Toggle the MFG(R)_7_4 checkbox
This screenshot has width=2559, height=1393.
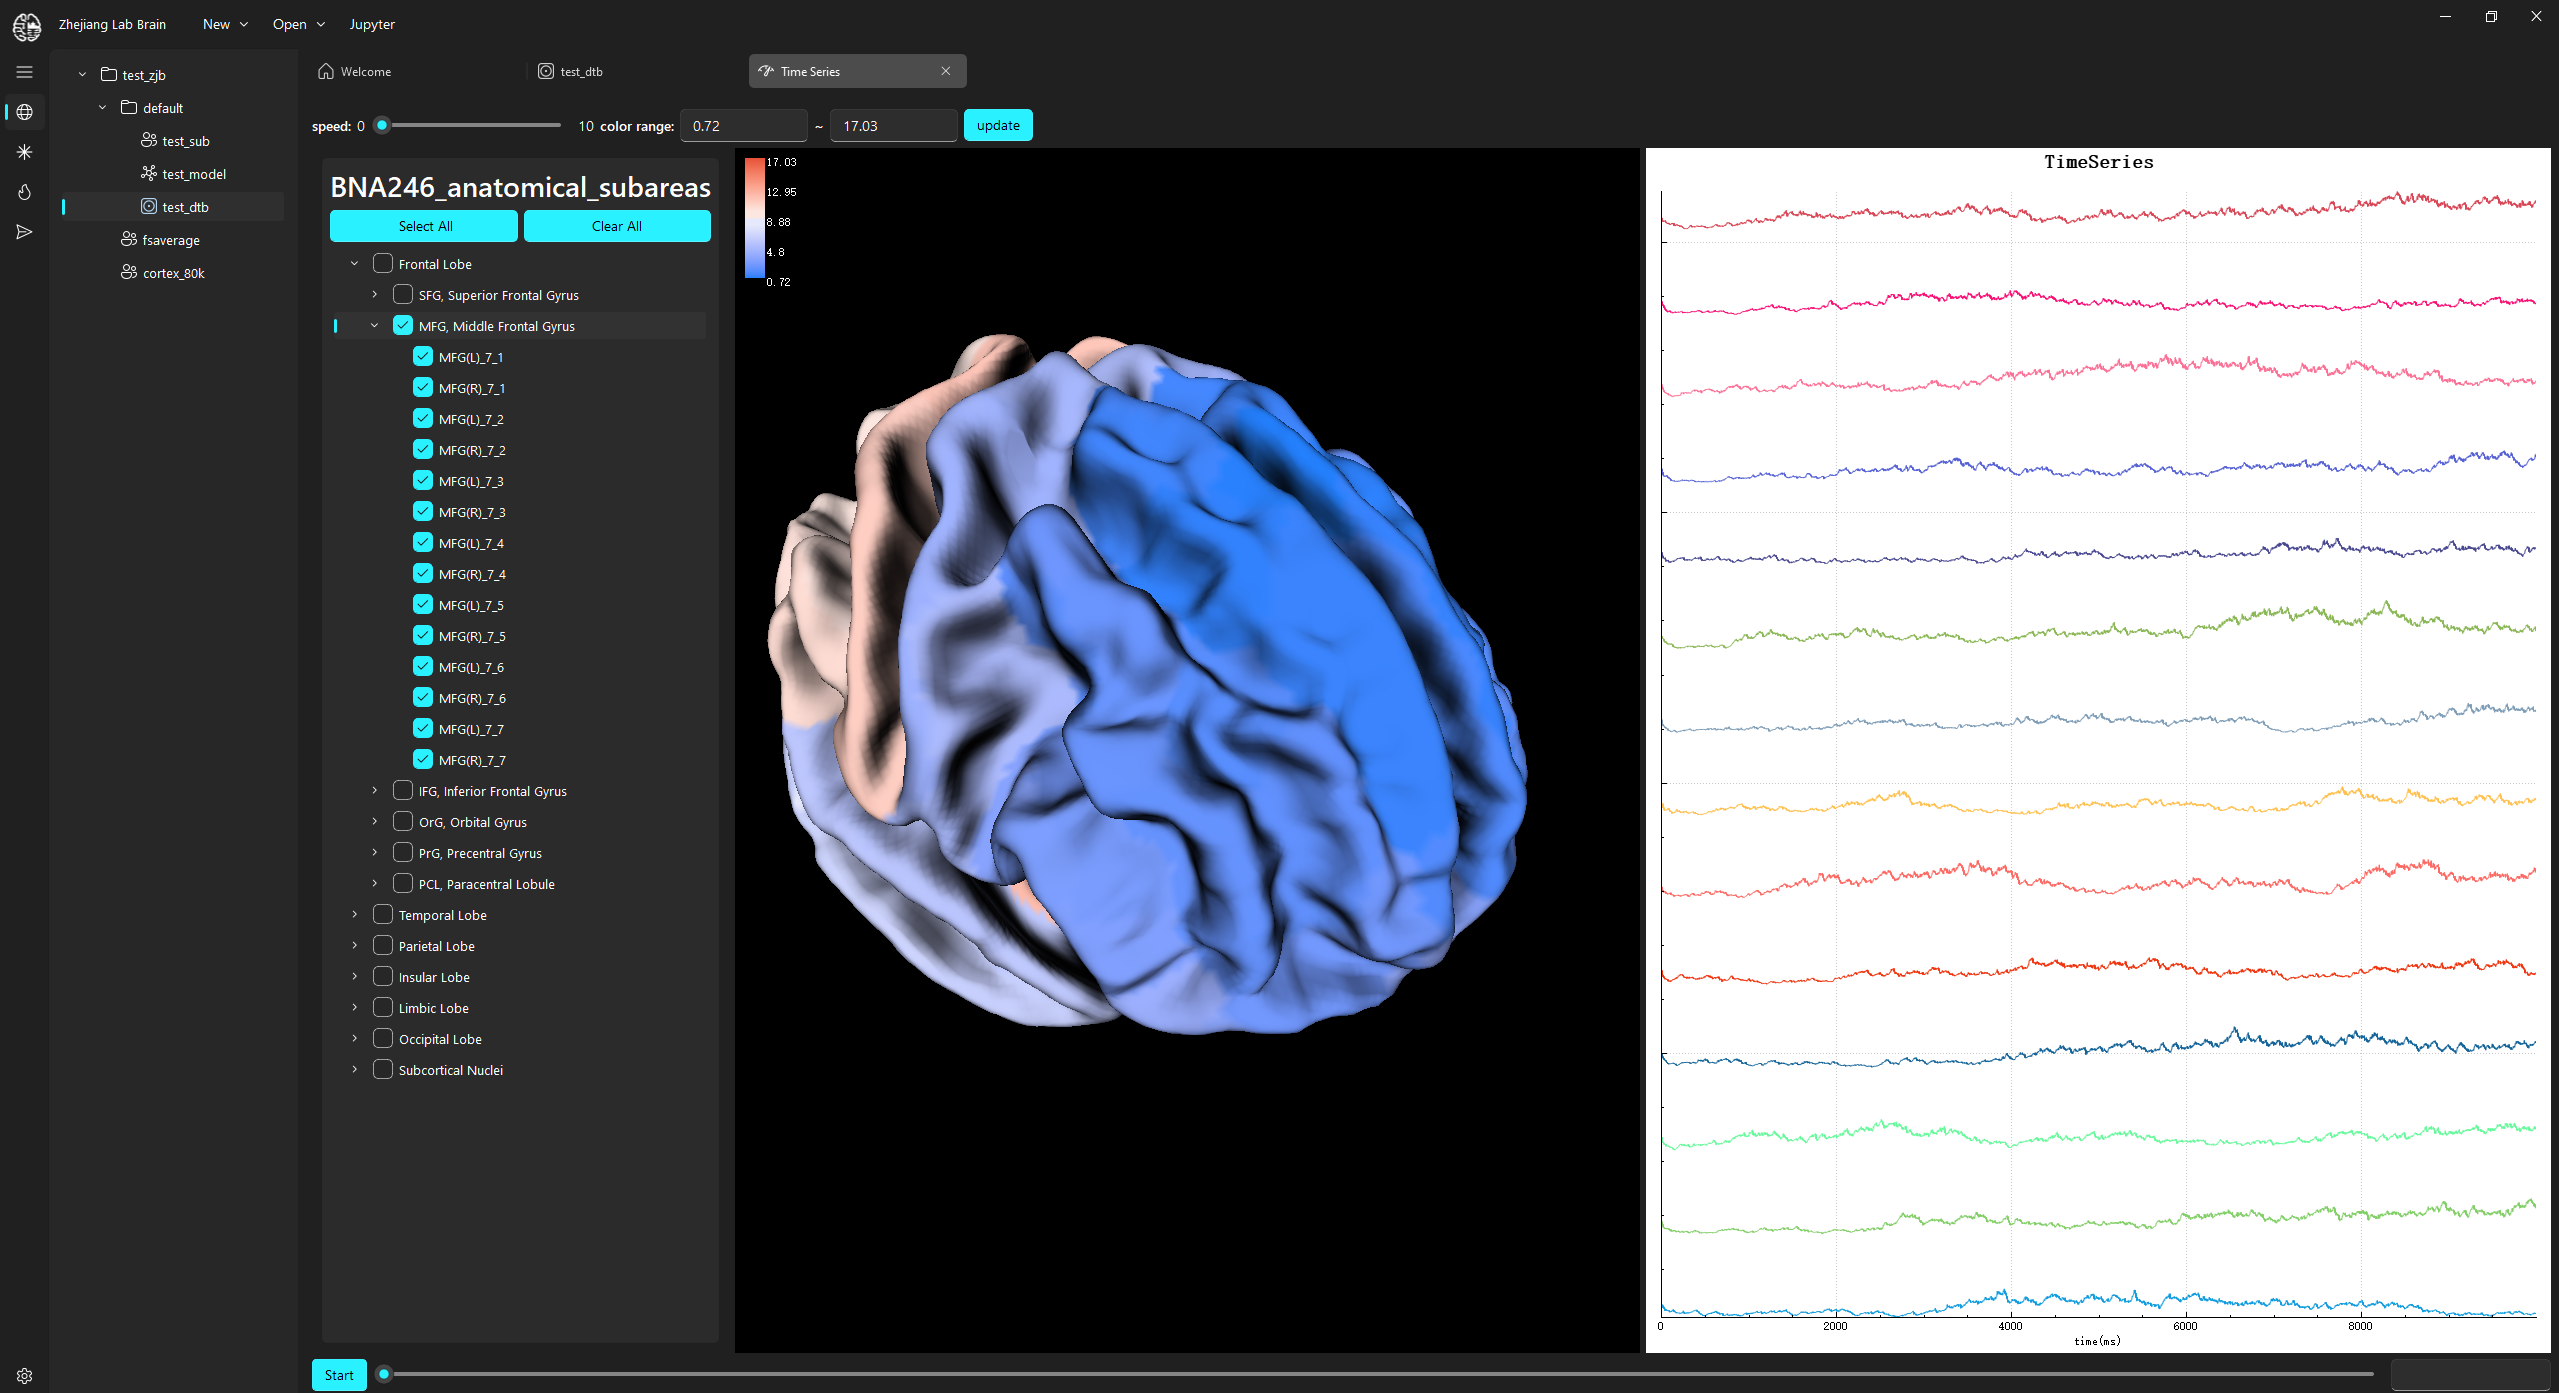click(x=423, y=574)
